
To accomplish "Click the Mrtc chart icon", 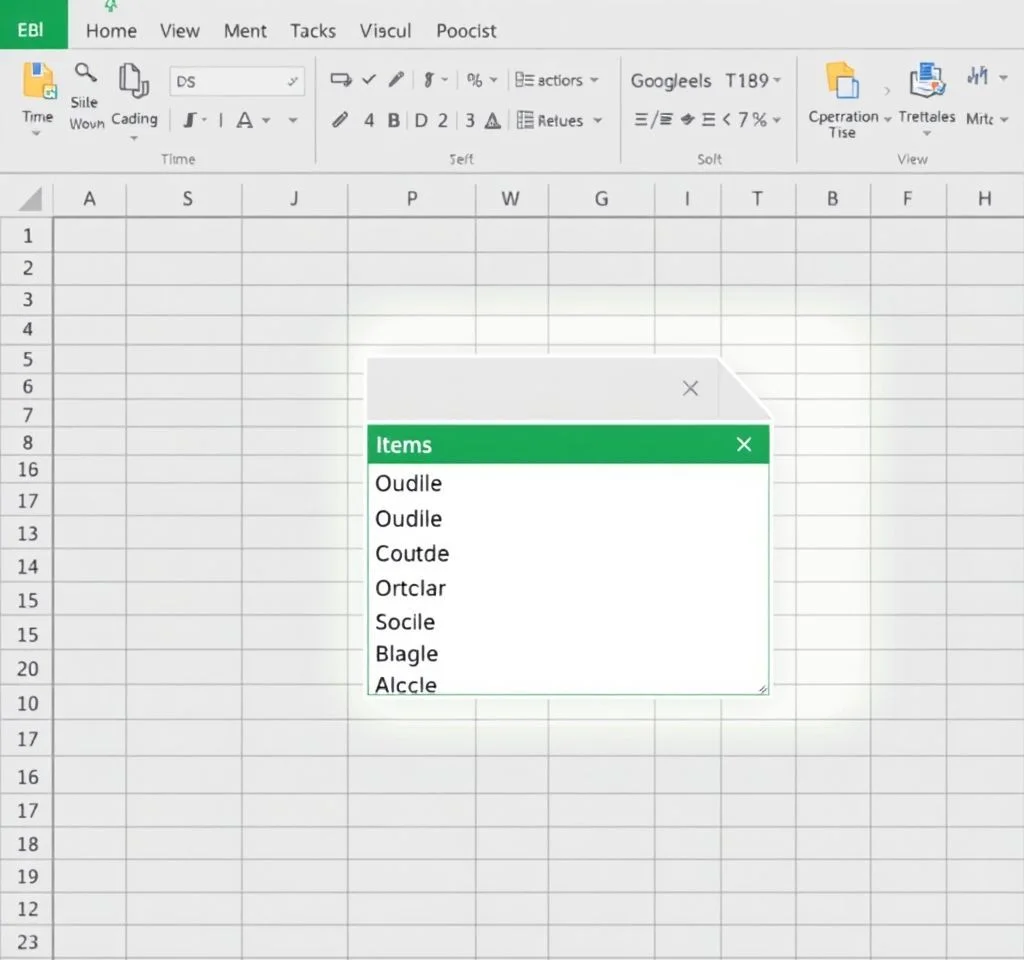I will [x=978, y=78].
